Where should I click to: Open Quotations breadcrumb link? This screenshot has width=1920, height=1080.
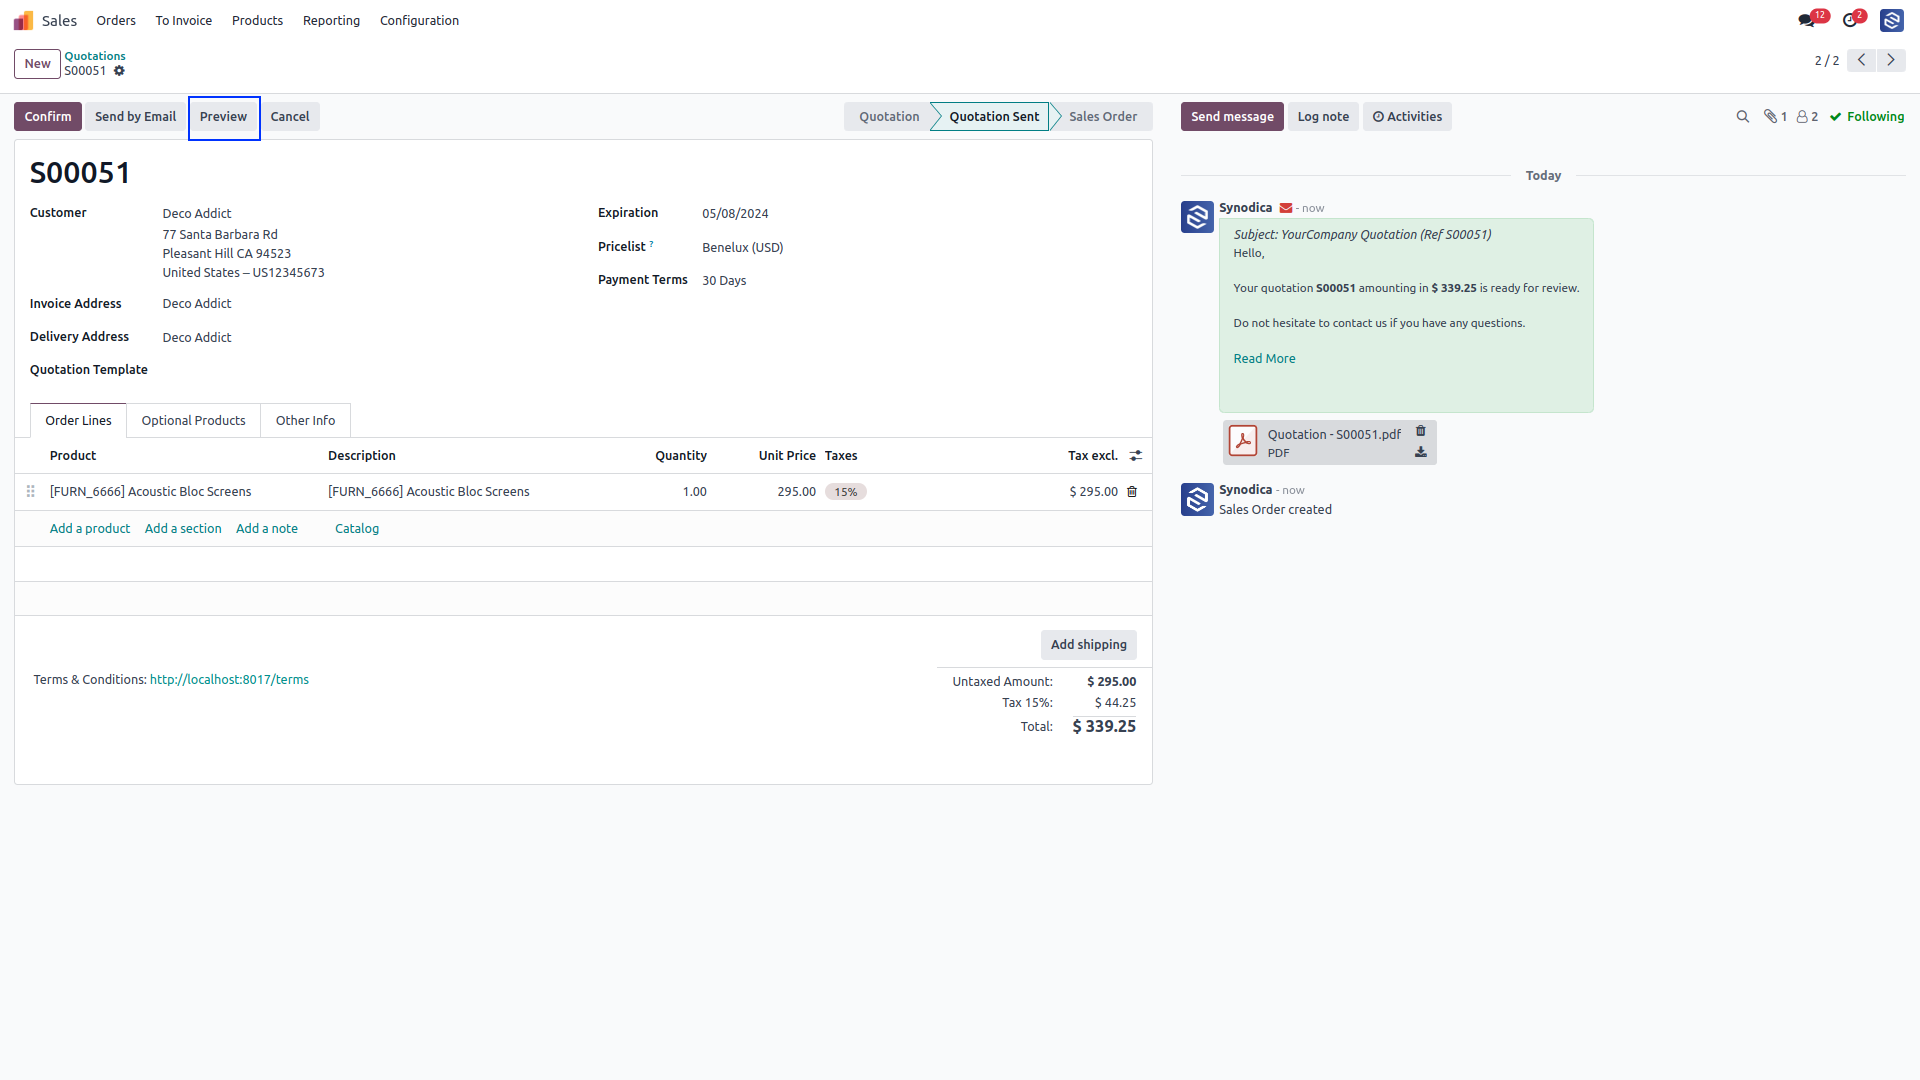(x=95, y=56)
